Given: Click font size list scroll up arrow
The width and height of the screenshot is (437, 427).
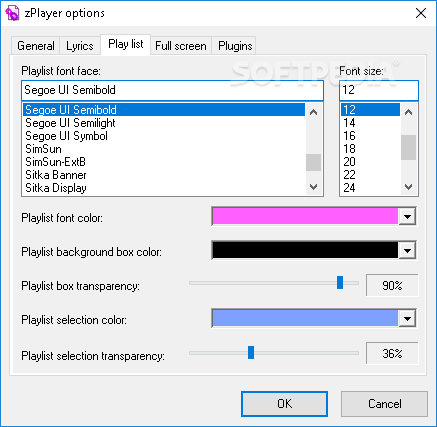Looking at the screenshot, I should (x=409, y=112).
